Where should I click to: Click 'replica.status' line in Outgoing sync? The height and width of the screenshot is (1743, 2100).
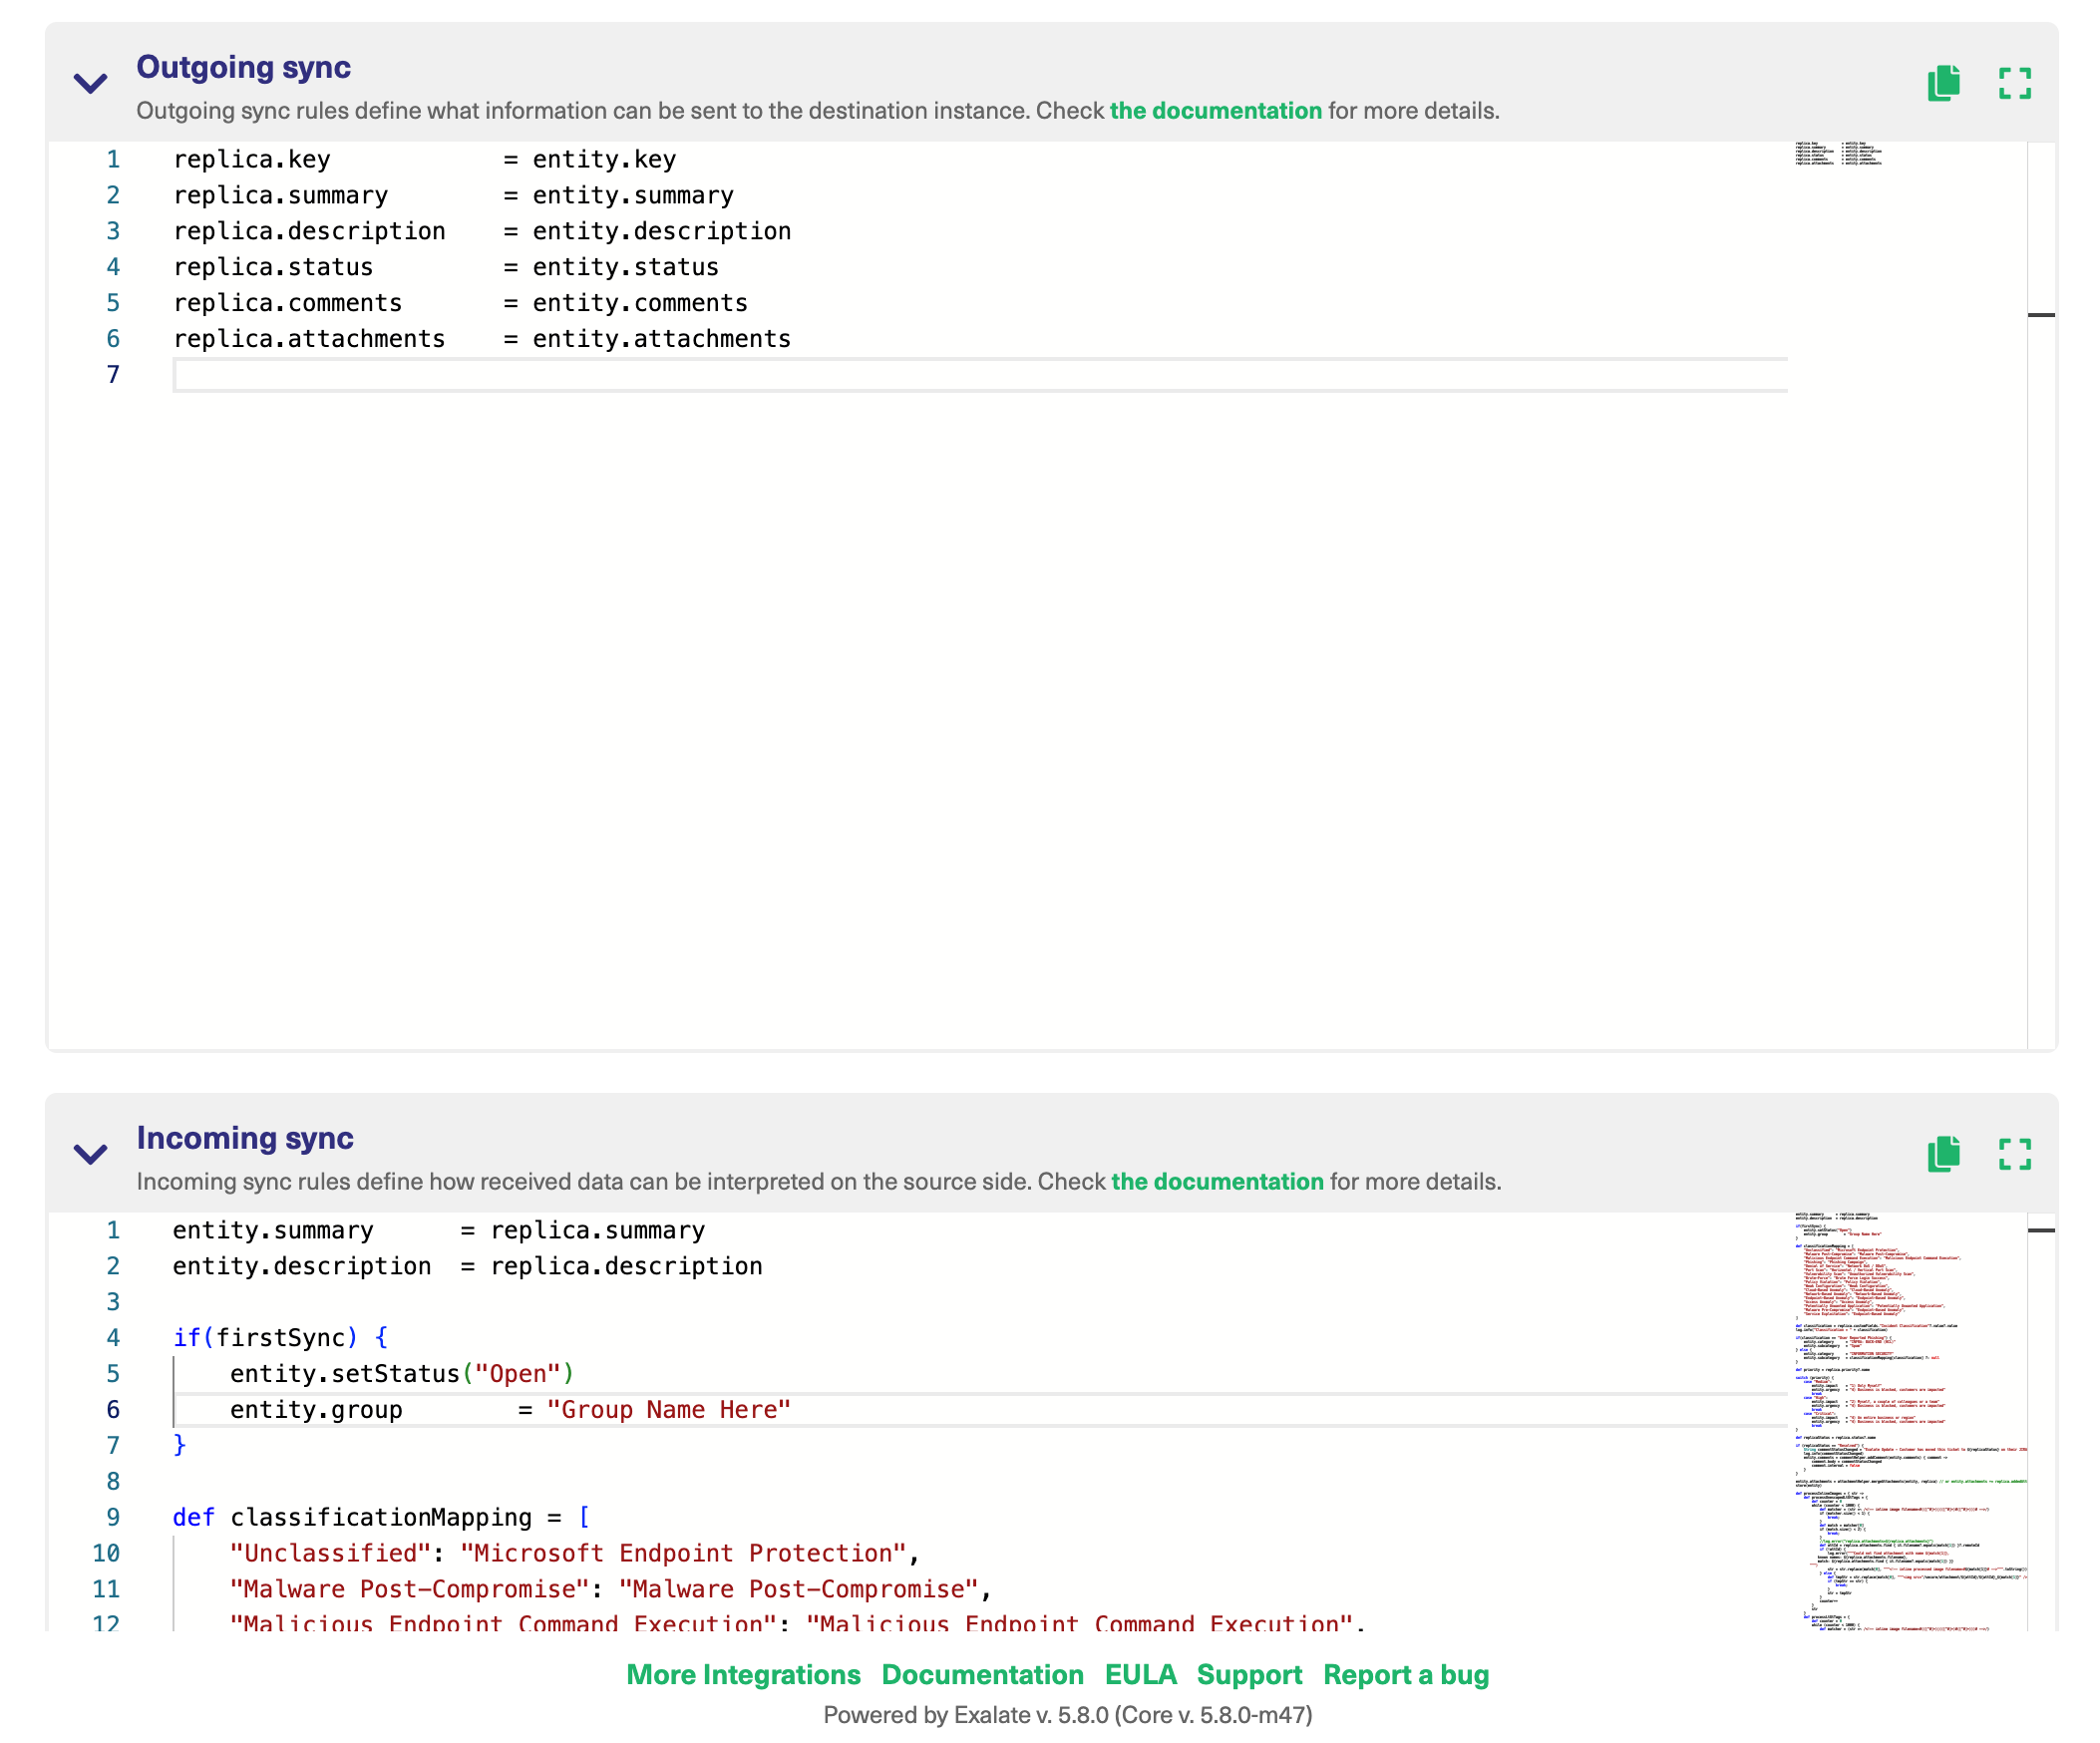[446, 268]
